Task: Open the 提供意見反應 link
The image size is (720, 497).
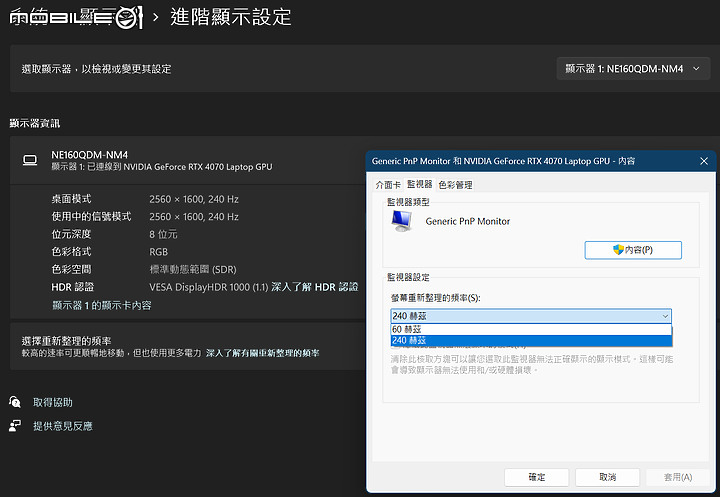Action: coord(63,426)
